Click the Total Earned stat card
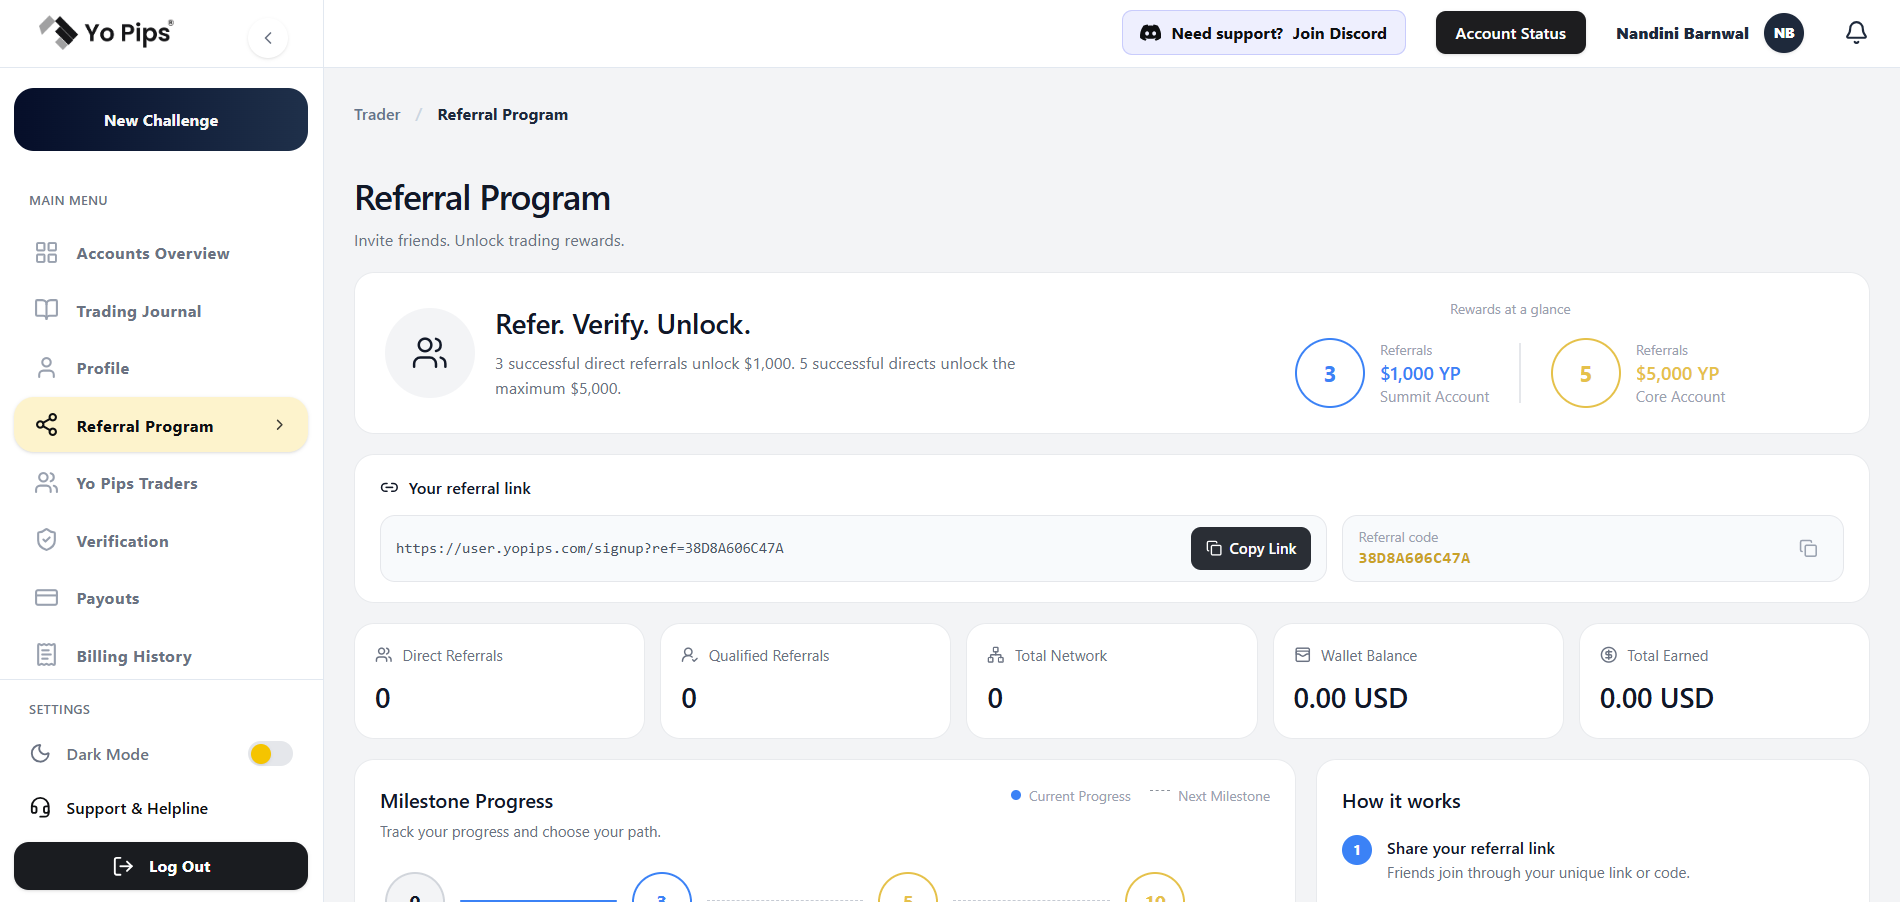Screen dimensions: 1900x902 (x=1724, y=681)
